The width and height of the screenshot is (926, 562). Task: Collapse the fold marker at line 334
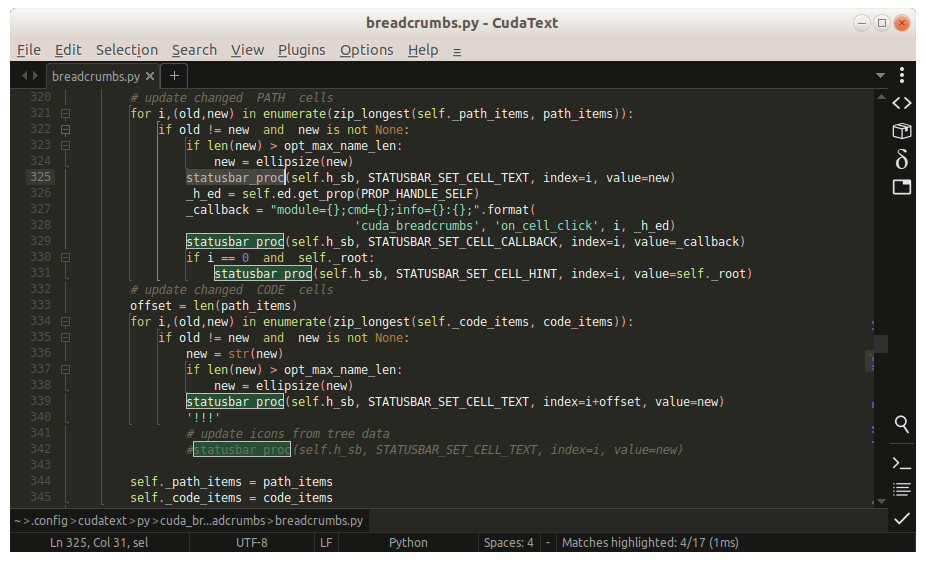pos(65,321)
